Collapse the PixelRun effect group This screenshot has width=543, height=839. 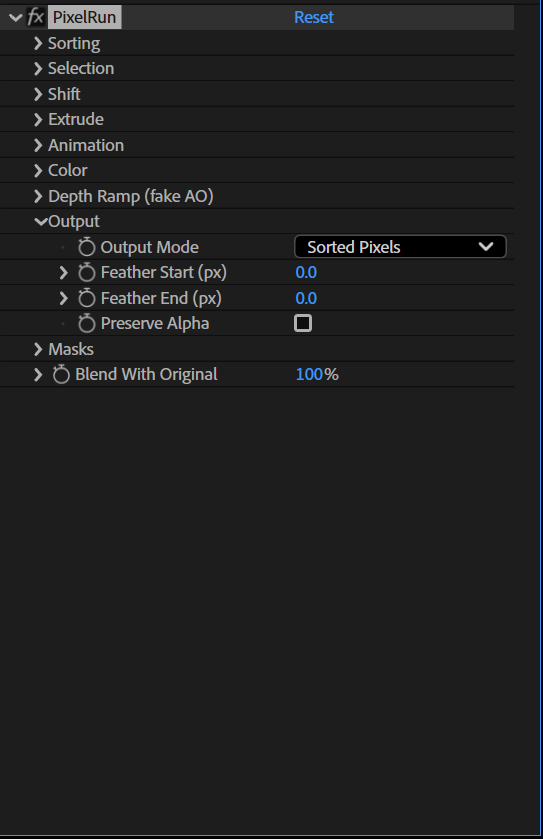[x=16, y=18]
